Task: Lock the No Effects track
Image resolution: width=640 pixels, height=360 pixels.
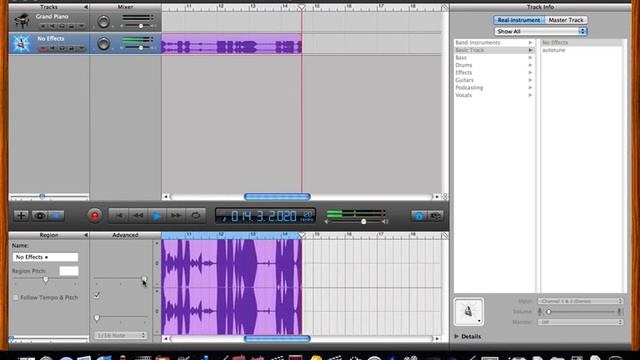Action: (71, 49)
